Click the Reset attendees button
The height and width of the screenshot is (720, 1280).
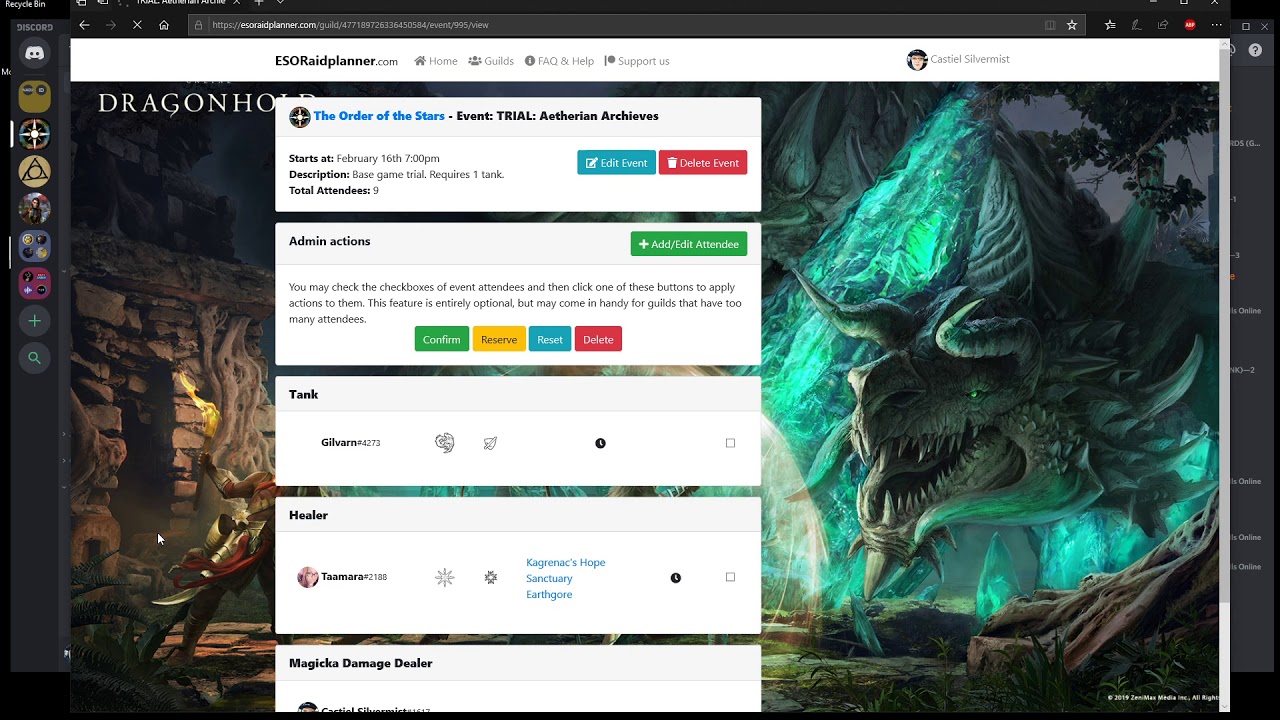point(550,339)
